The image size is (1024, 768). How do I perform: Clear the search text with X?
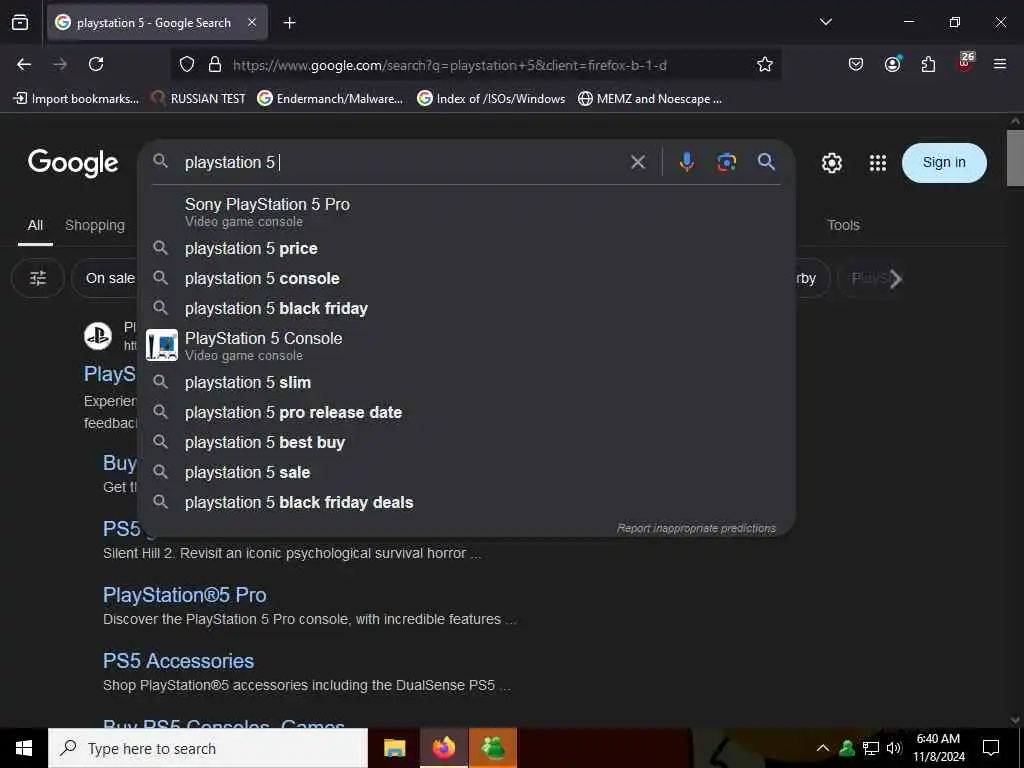638,162
